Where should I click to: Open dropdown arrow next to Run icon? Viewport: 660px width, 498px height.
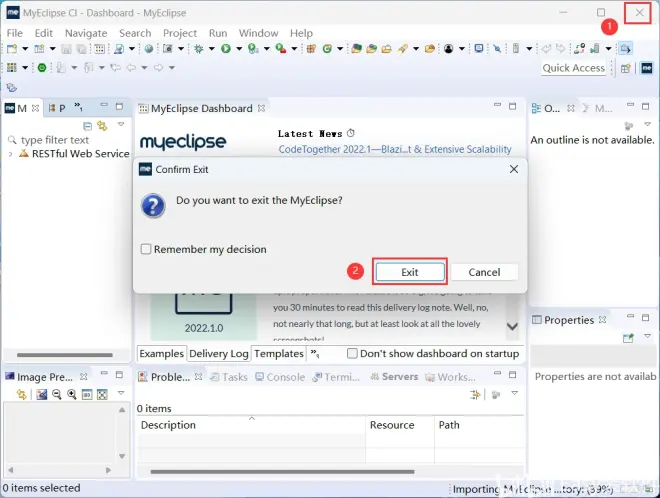[239, 49]
